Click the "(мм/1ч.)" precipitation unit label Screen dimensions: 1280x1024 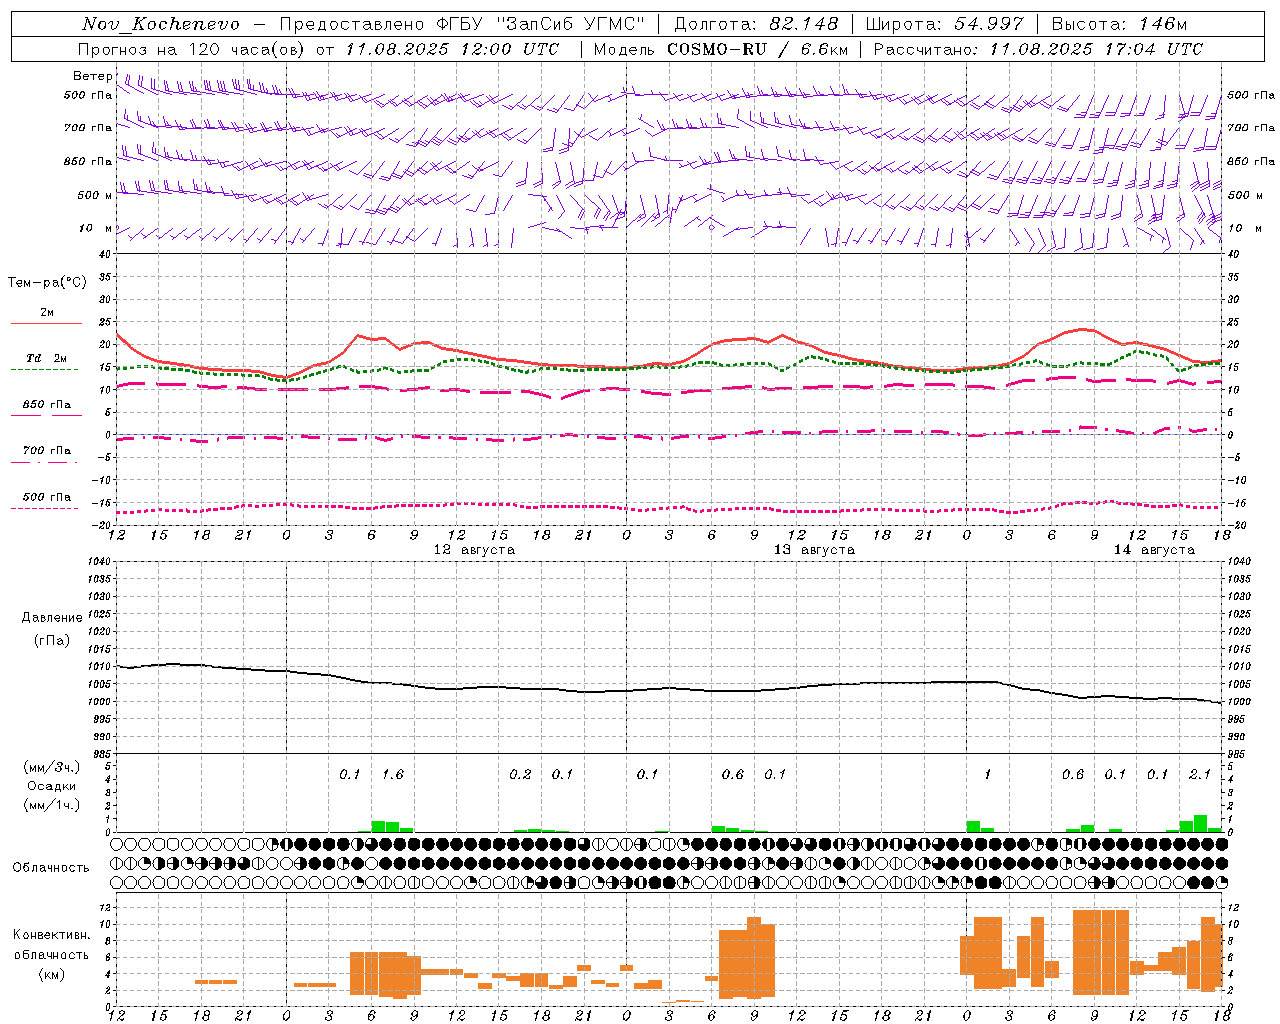52,805
